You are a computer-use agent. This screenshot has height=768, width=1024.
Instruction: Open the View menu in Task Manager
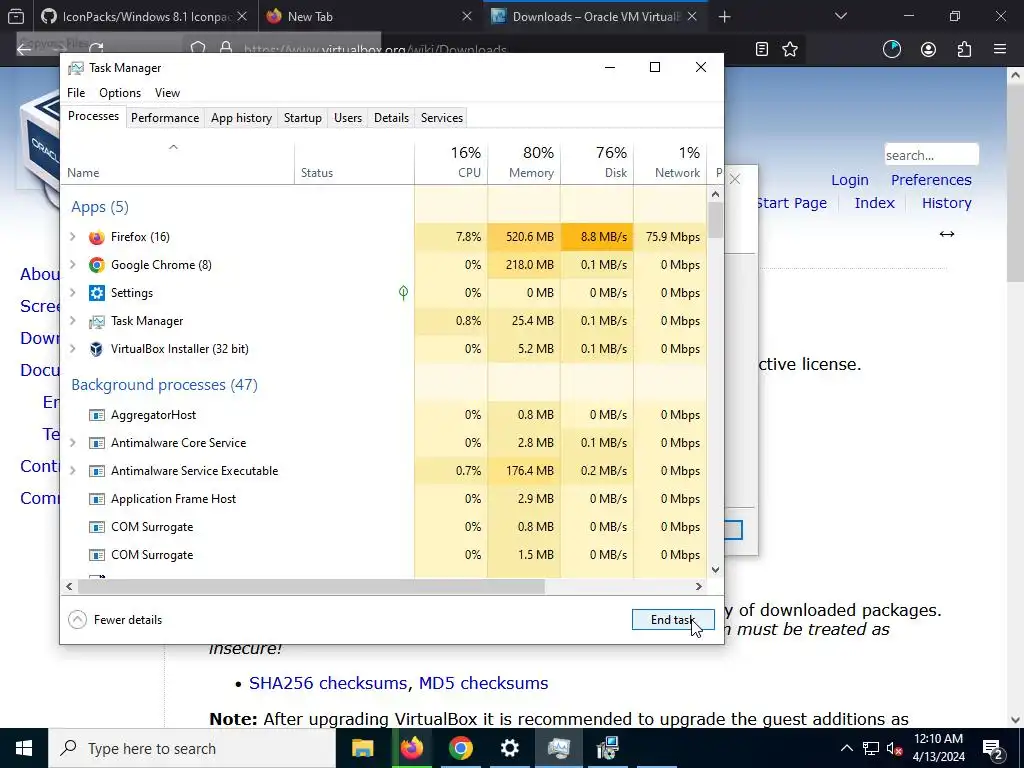coord(167,93)
